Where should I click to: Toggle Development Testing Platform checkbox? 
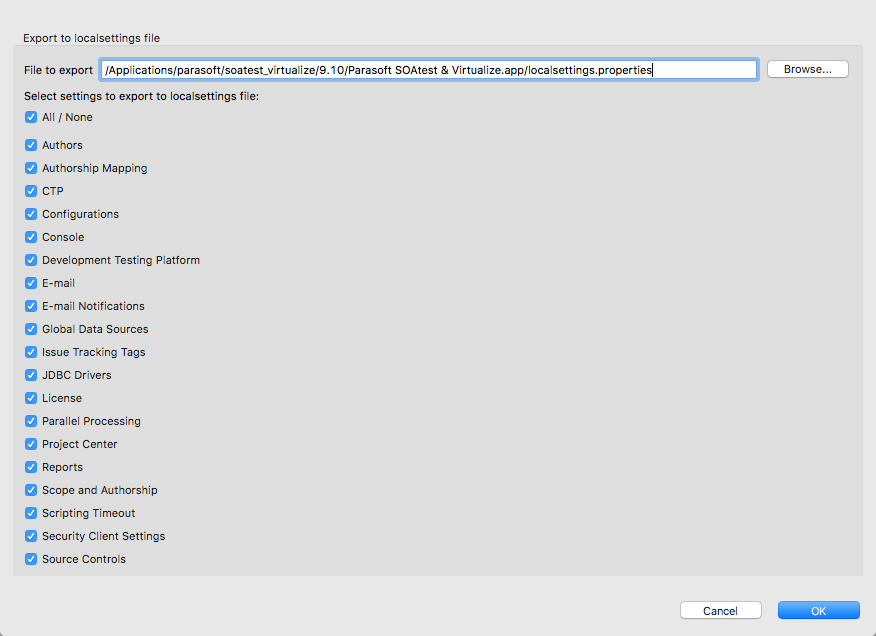click(31, 260)
